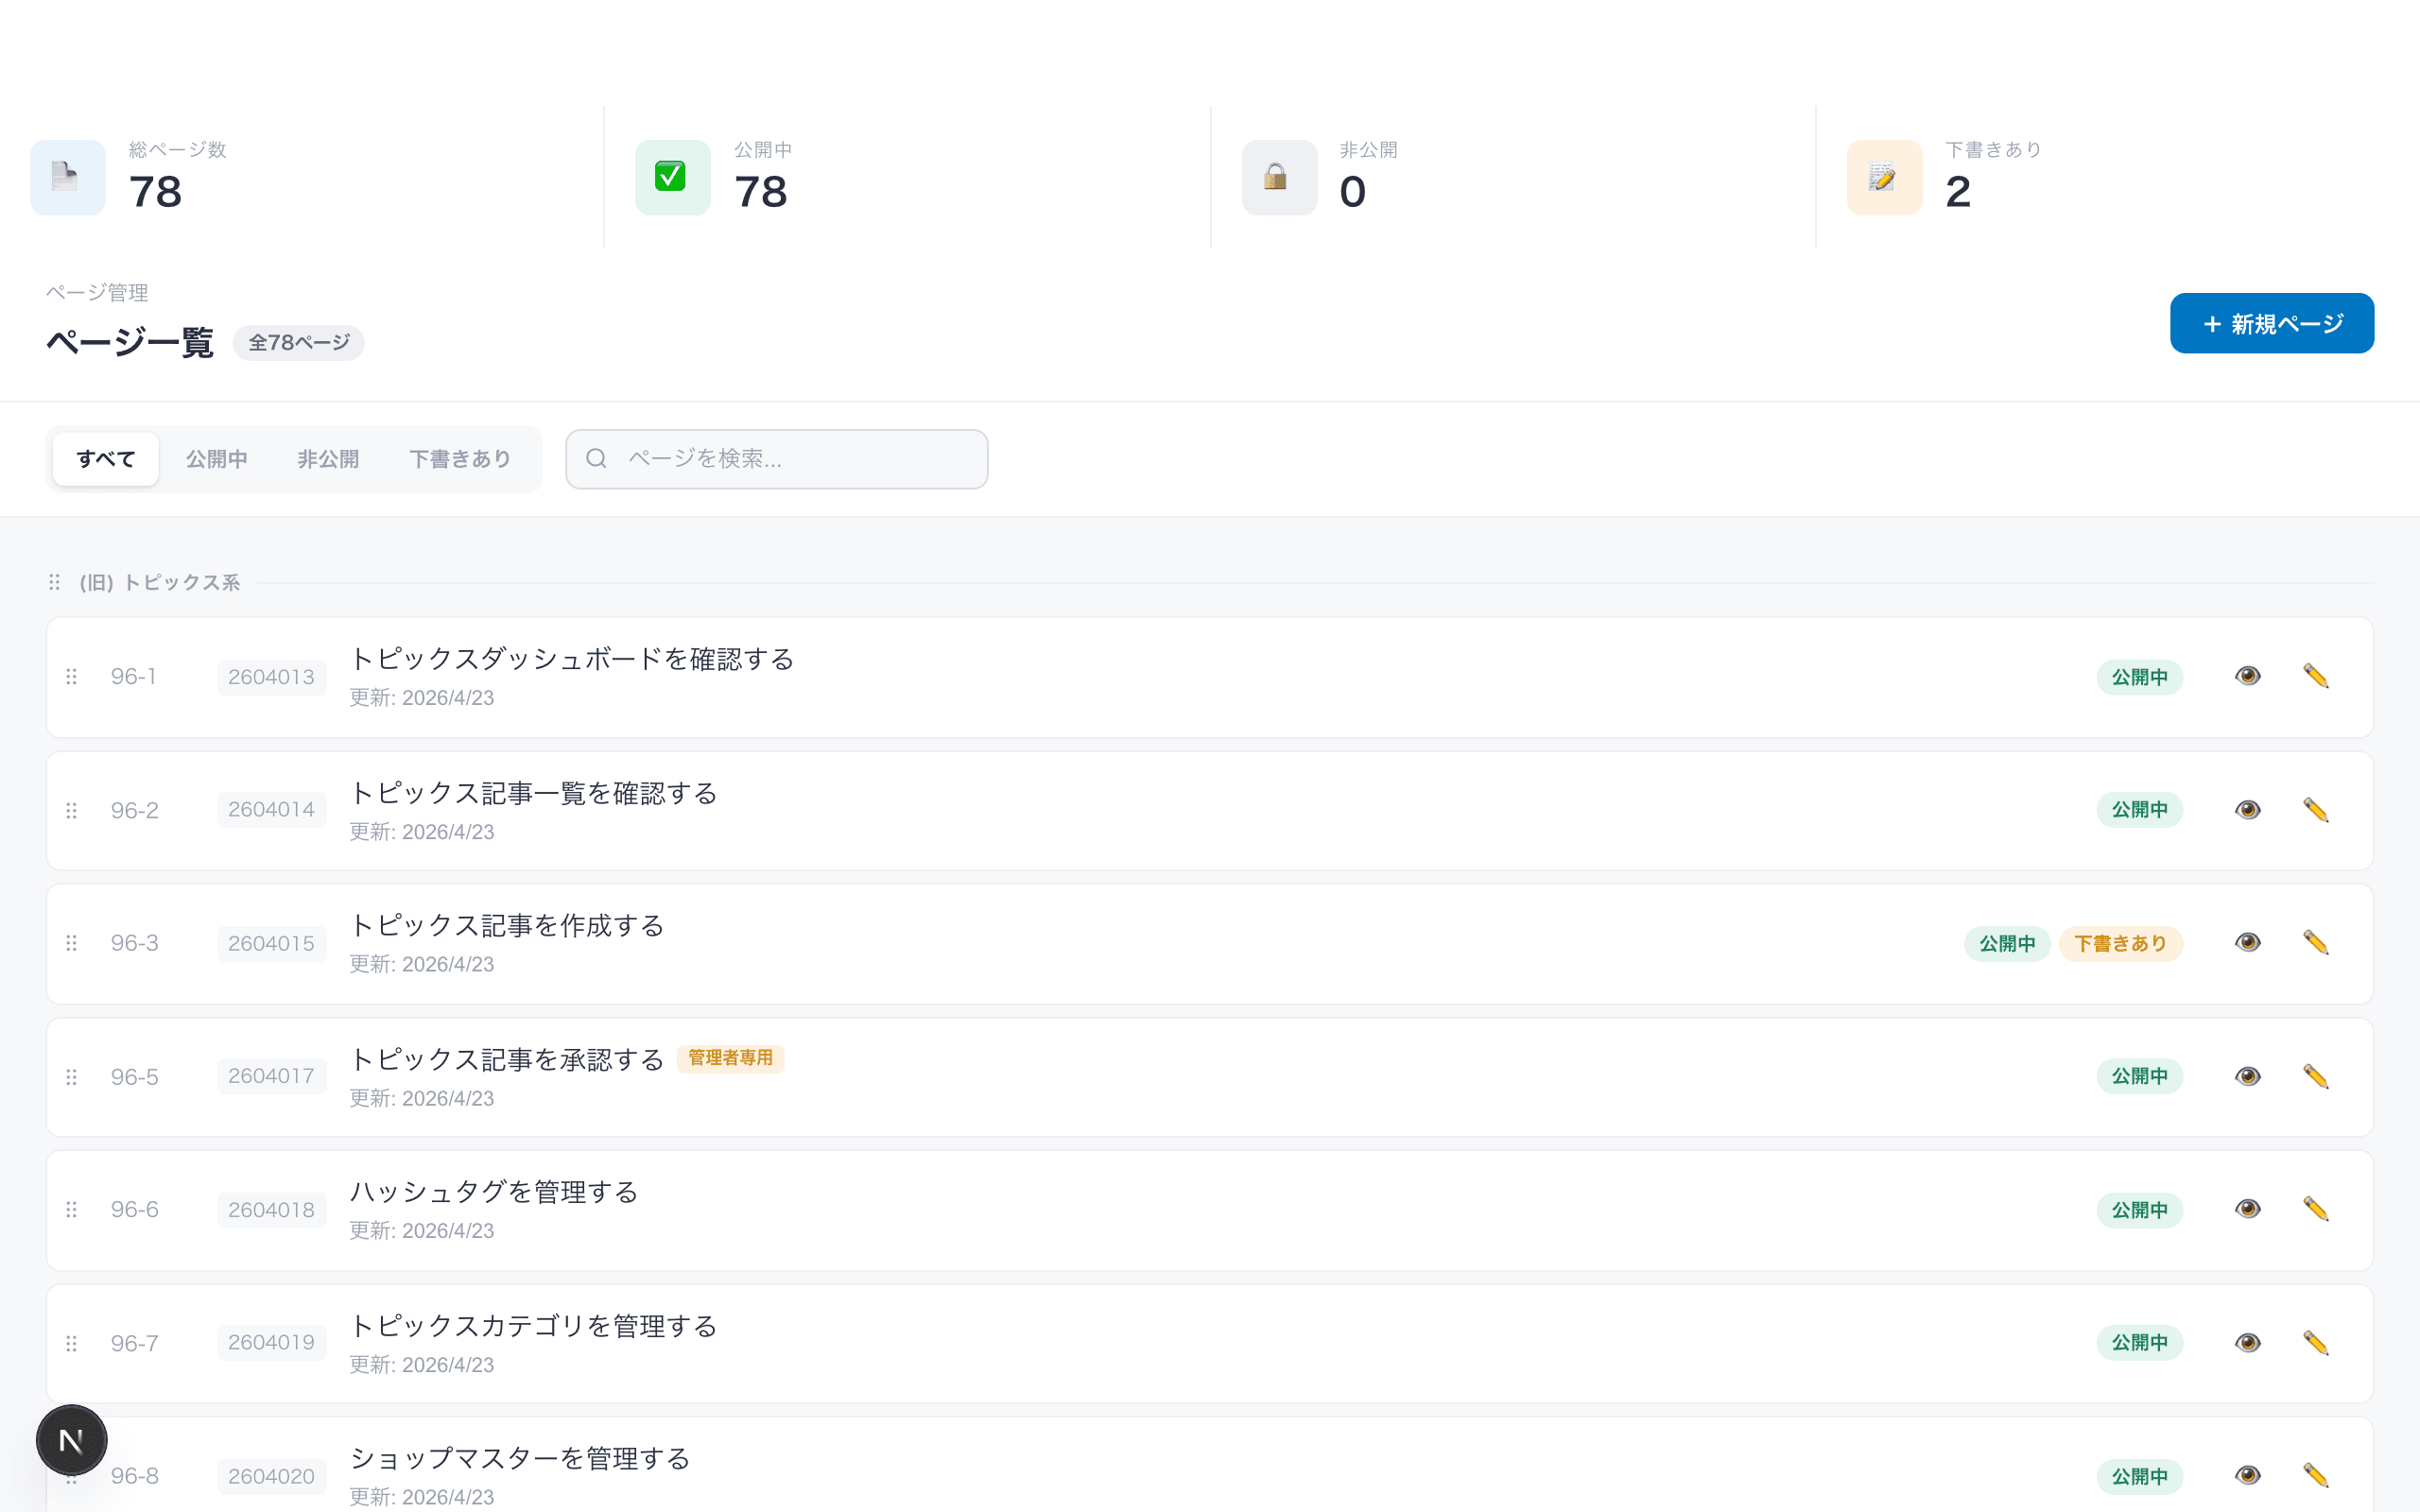Click the ID tag 2604017

pos(272,1076)
